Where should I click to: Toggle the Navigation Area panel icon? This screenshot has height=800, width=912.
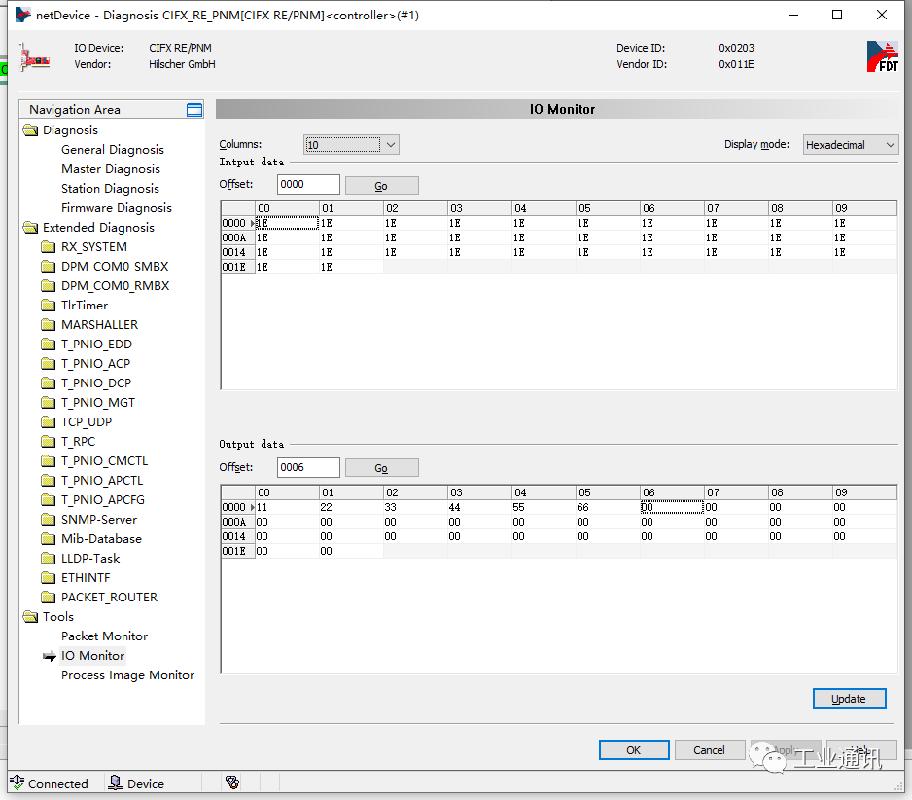tap(194, 110)
